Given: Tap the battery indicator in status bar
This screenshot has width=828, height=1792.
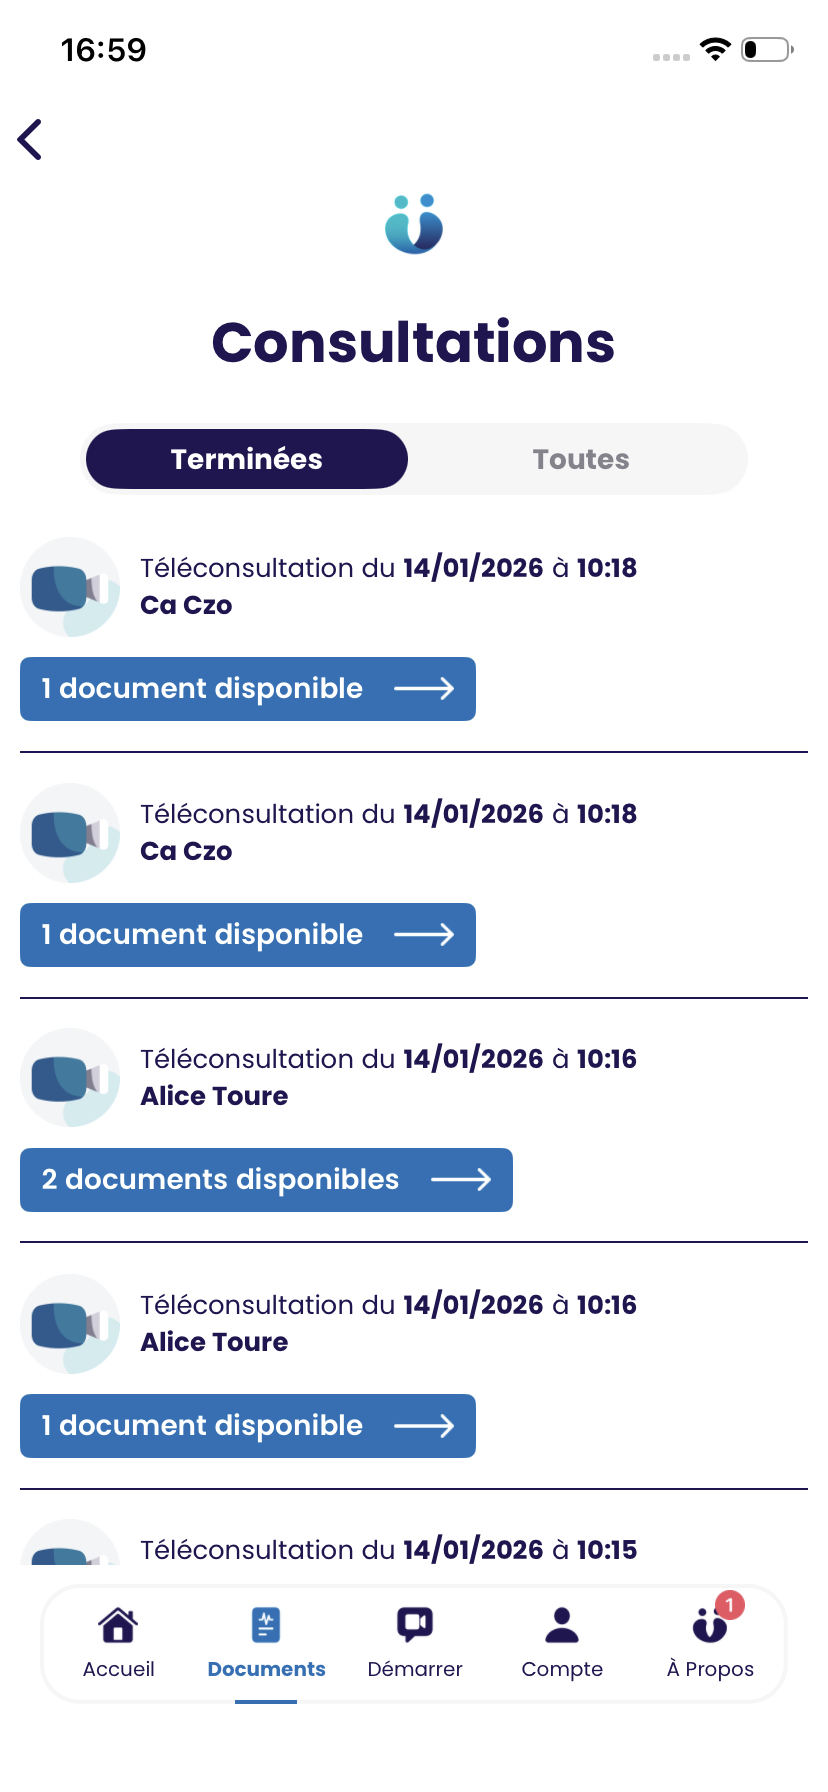Looking at the screenshot, I should (x=767, y=49).
